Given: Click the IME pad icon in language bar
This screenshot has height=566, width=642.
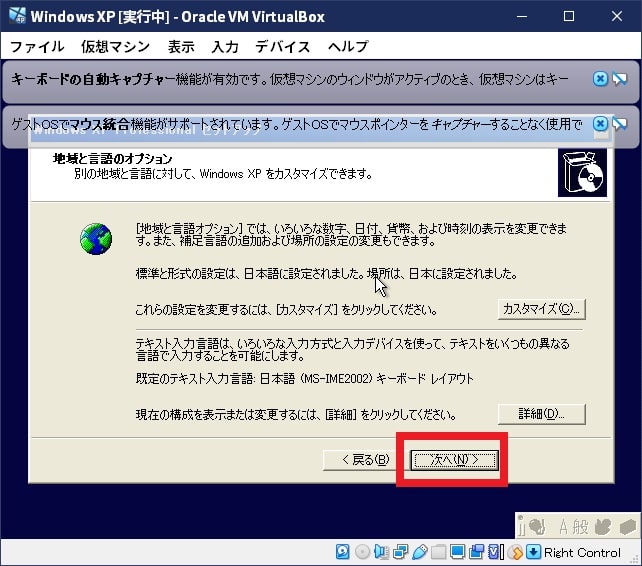Looking at the screenshot, I should [x=603, y=527].
